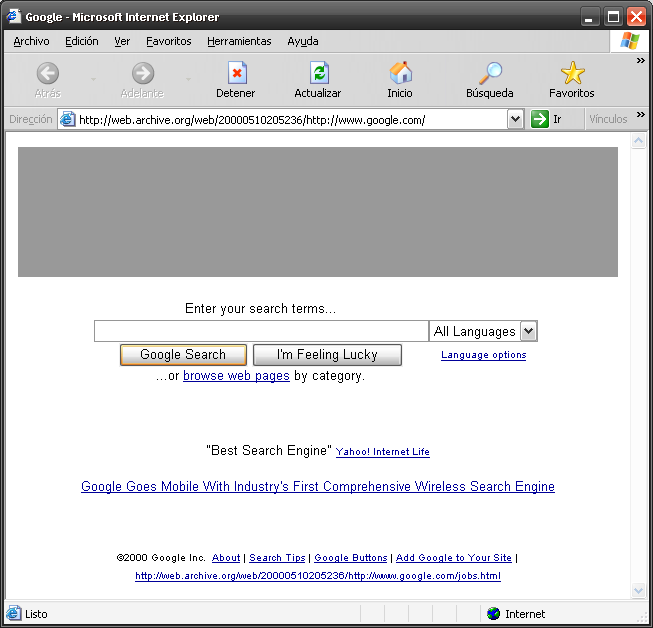Open the jobs.html archive link

318,576
